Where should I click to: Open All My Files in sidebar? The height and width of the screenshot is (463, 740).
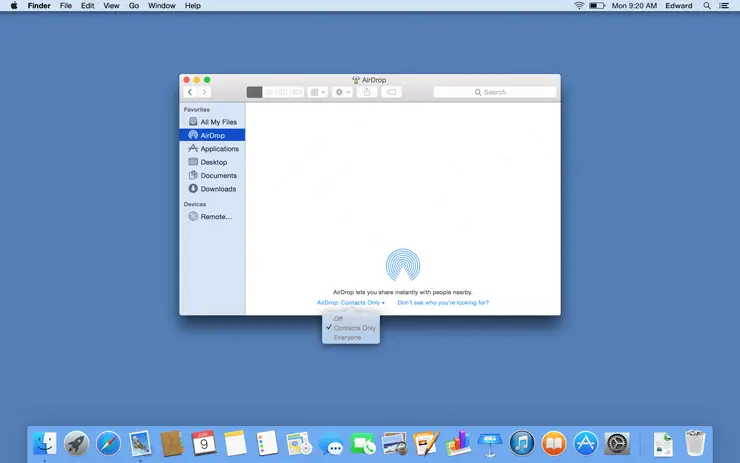pyautogui.click(x=212, y=122)
